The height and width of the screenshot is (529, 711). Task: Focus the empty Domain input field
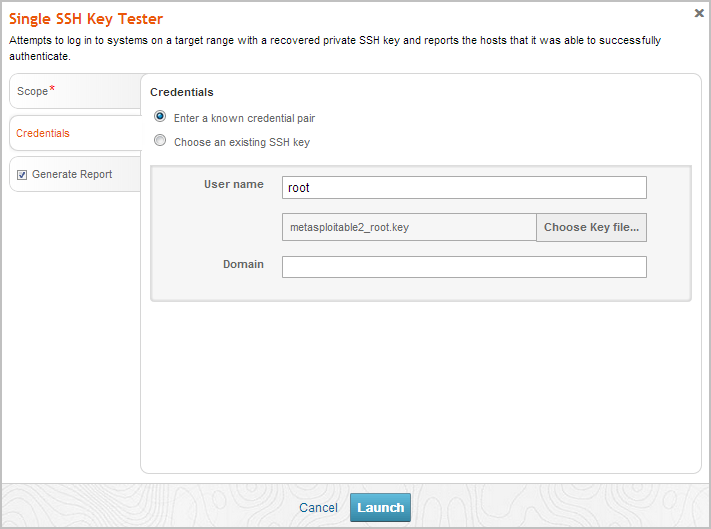(464, 267)
